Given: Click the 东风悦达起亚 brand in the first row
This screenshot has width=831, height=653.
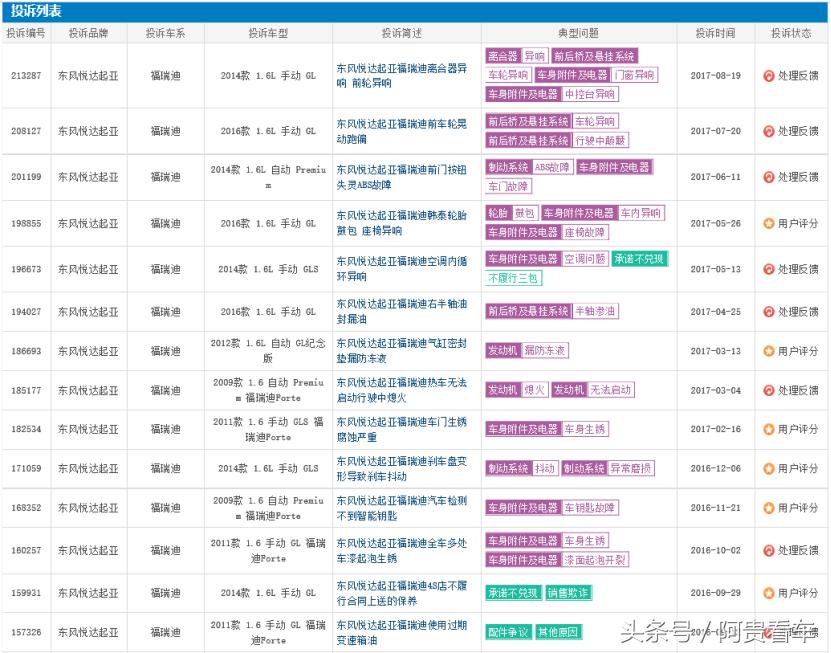Looking at the screenshot, I should [88, 72].
